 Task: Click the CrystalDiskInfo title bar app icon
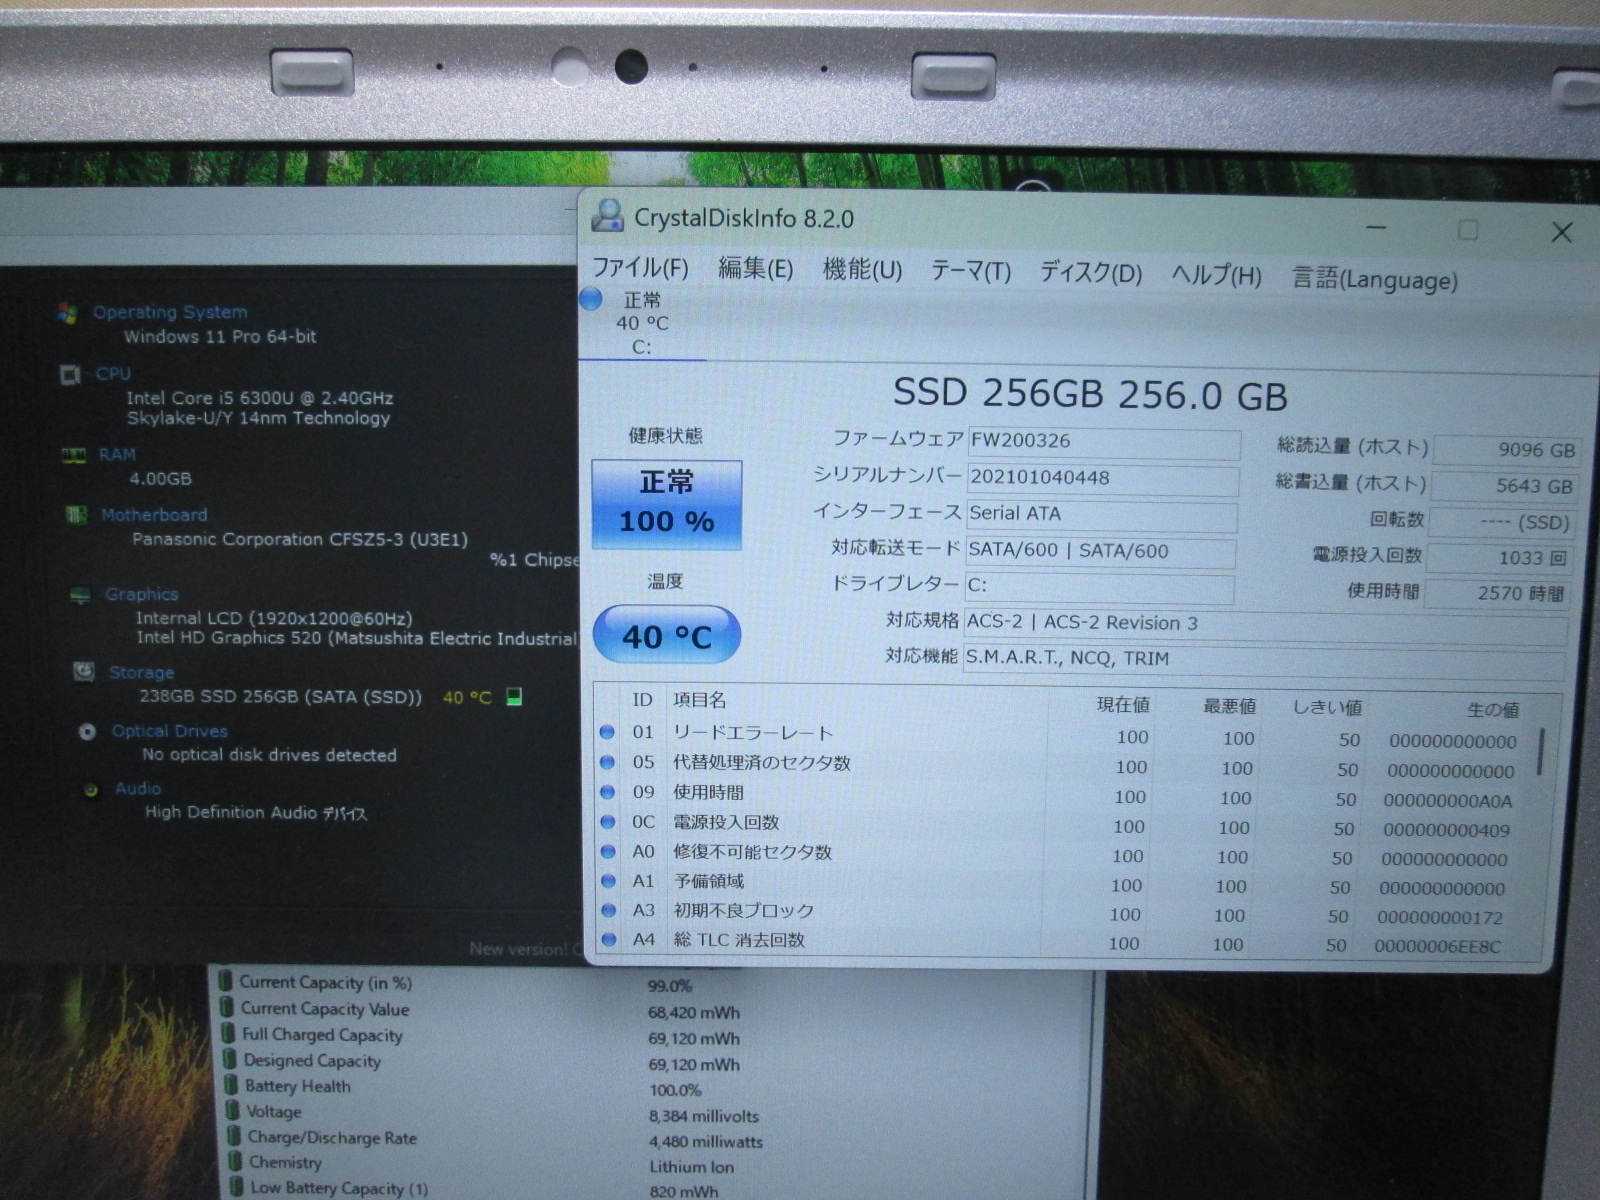coord(607,216)
